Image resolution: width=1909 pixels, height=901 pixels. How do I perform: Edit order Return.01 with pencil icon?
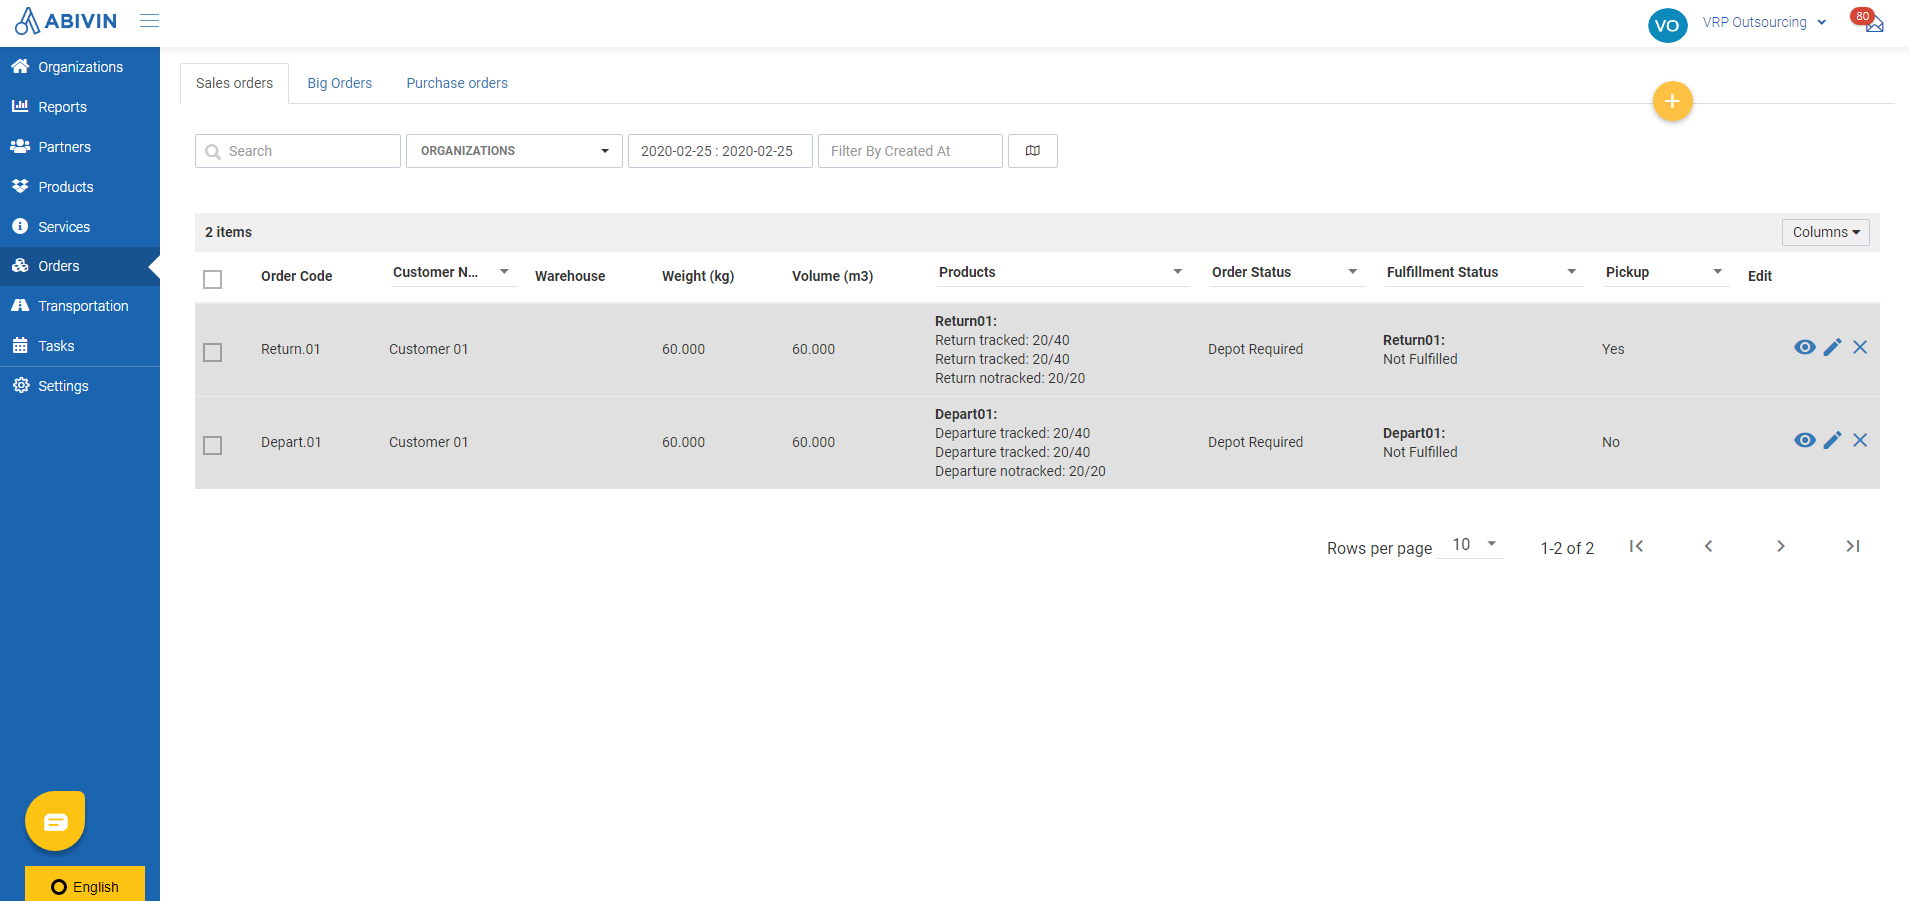coord(1832,347)
